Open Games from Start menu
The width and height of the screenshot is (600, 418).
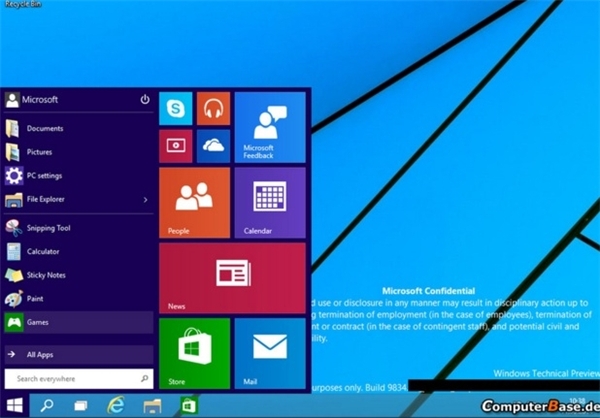tap(79, 322)
